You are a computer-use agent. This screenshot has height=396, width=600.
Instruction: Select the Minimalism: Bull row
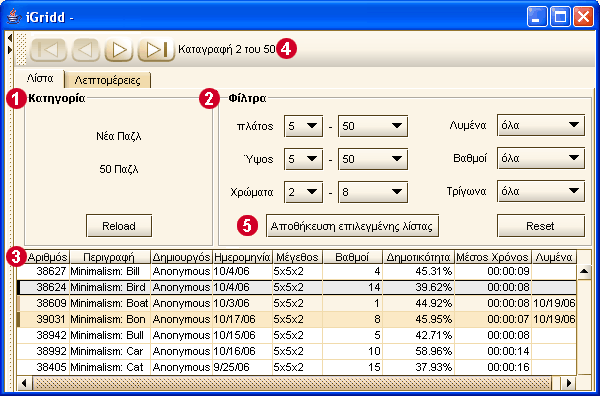pos(297,336)
